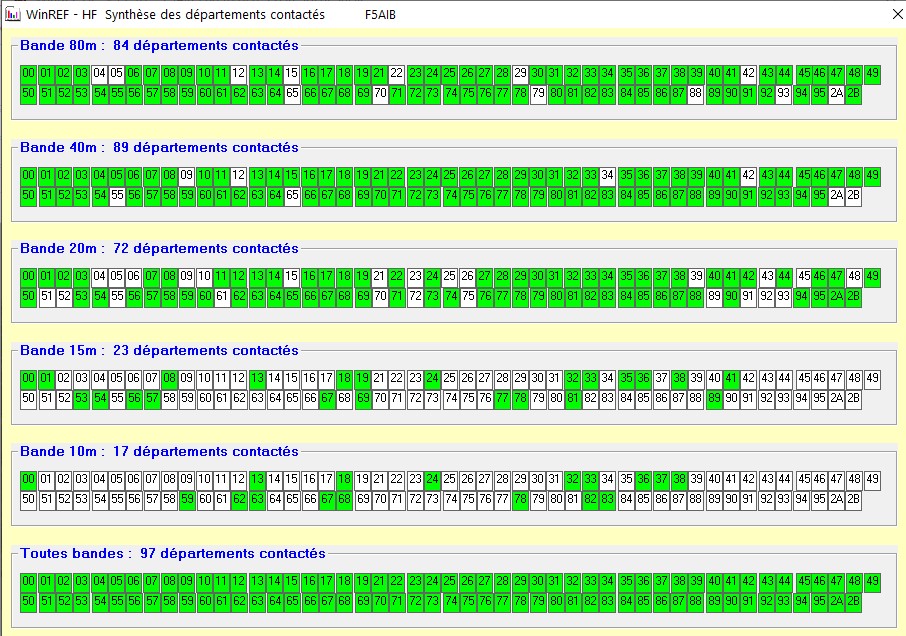The image size is (906, 636).
Task: Click department 2A in the 80m band
Action: 836,93
